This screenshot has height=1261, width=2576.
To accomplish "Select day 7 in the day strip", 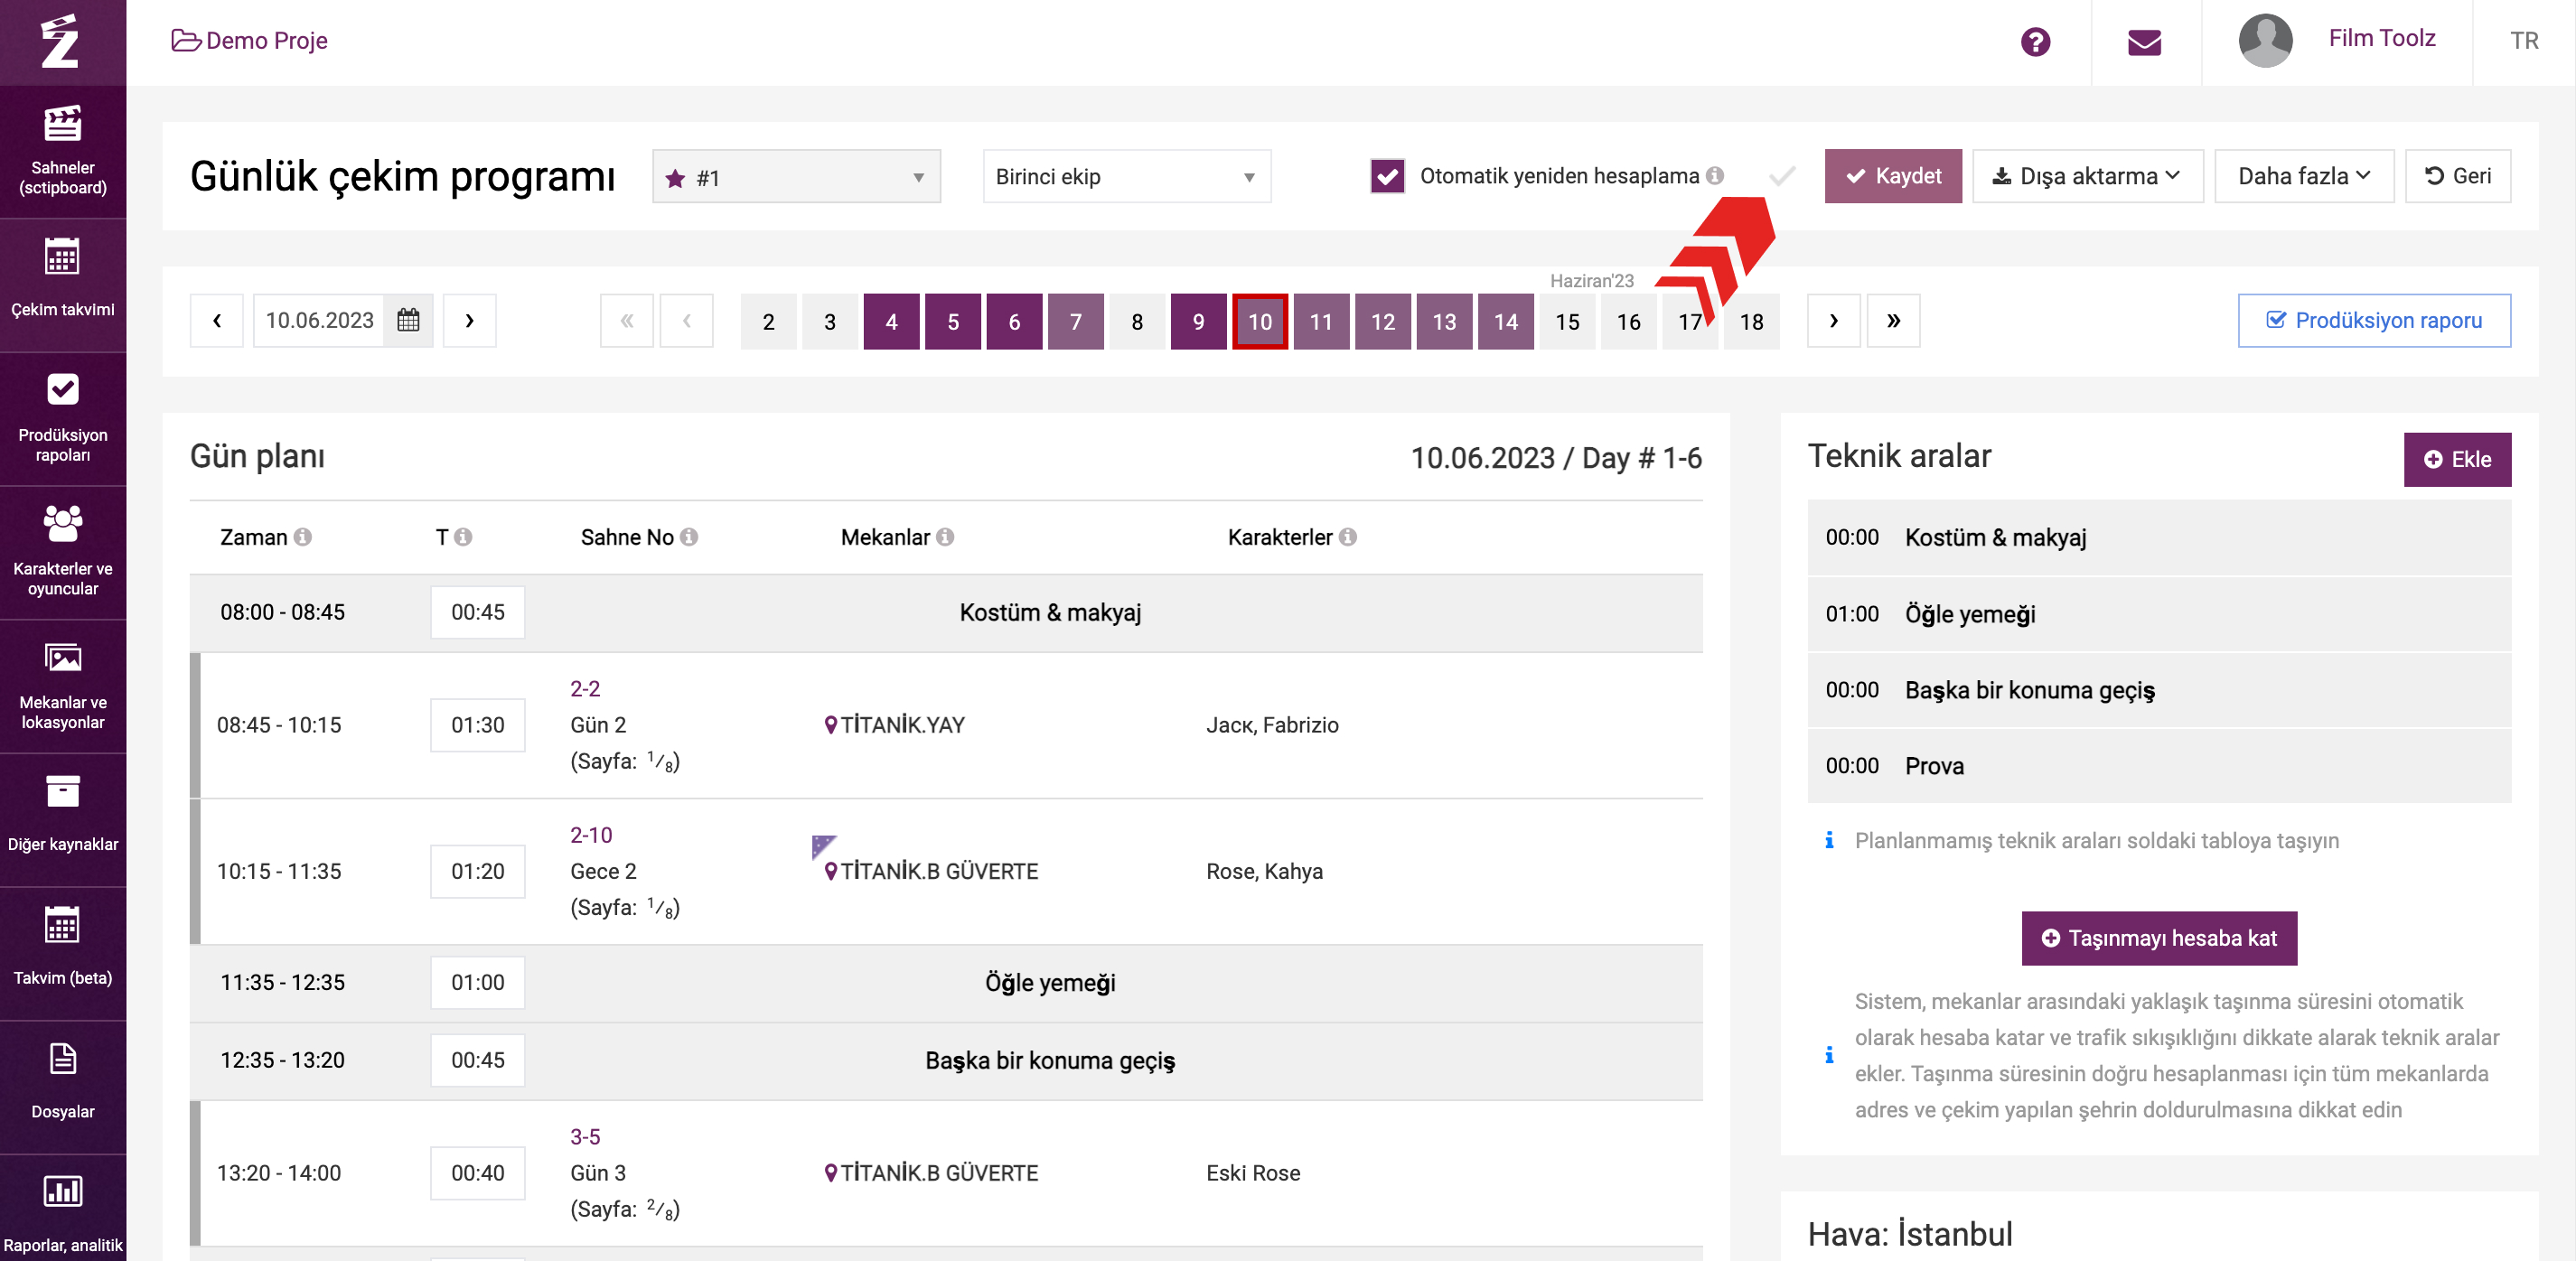I will point(1075,321).
